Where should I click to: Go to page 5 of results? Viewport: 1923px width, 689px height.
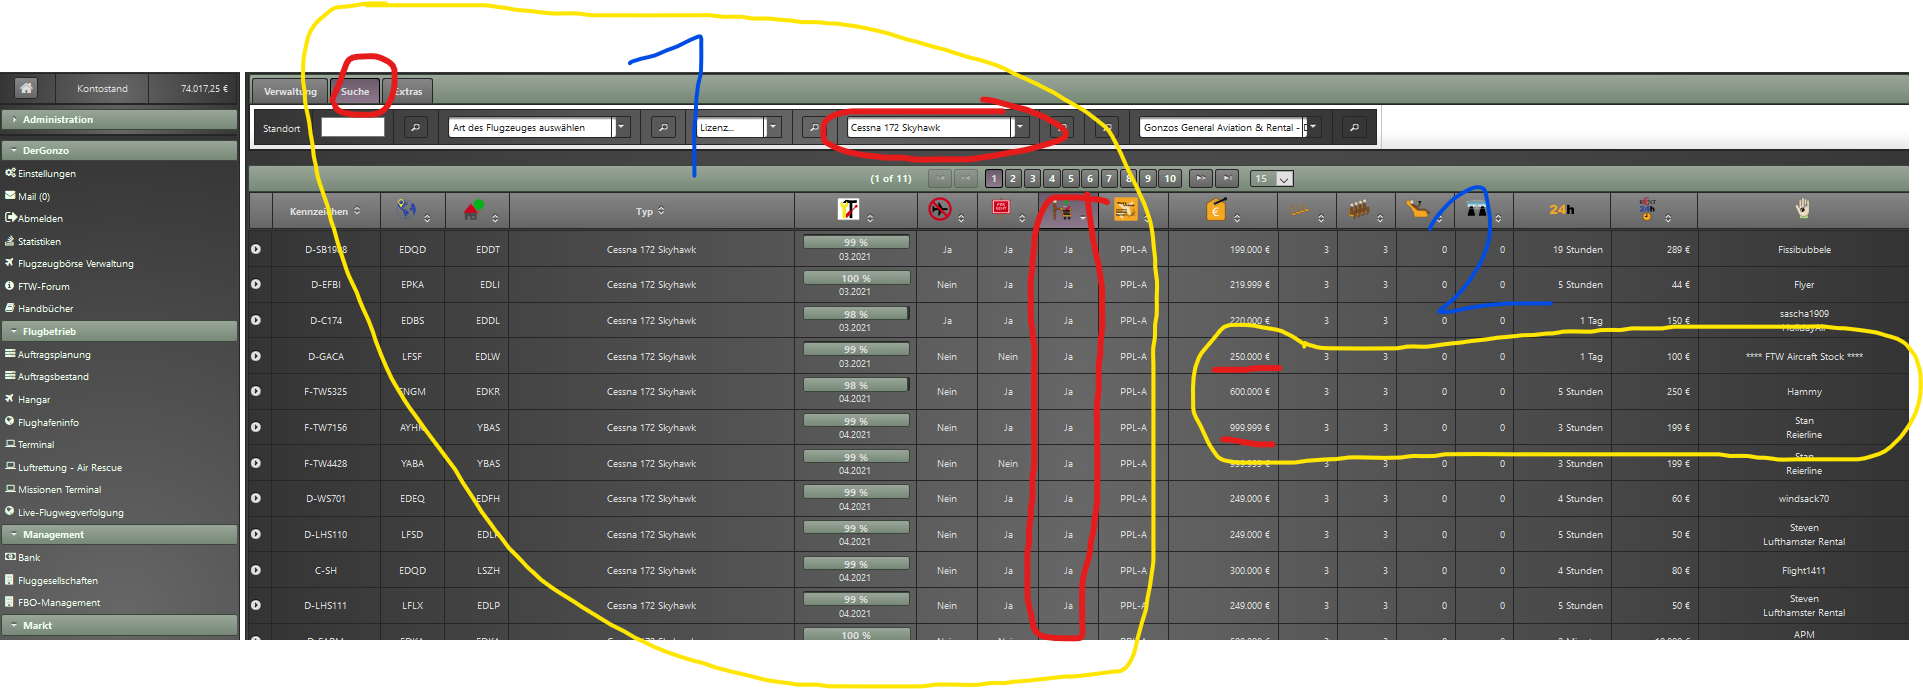coord(1070,179)
